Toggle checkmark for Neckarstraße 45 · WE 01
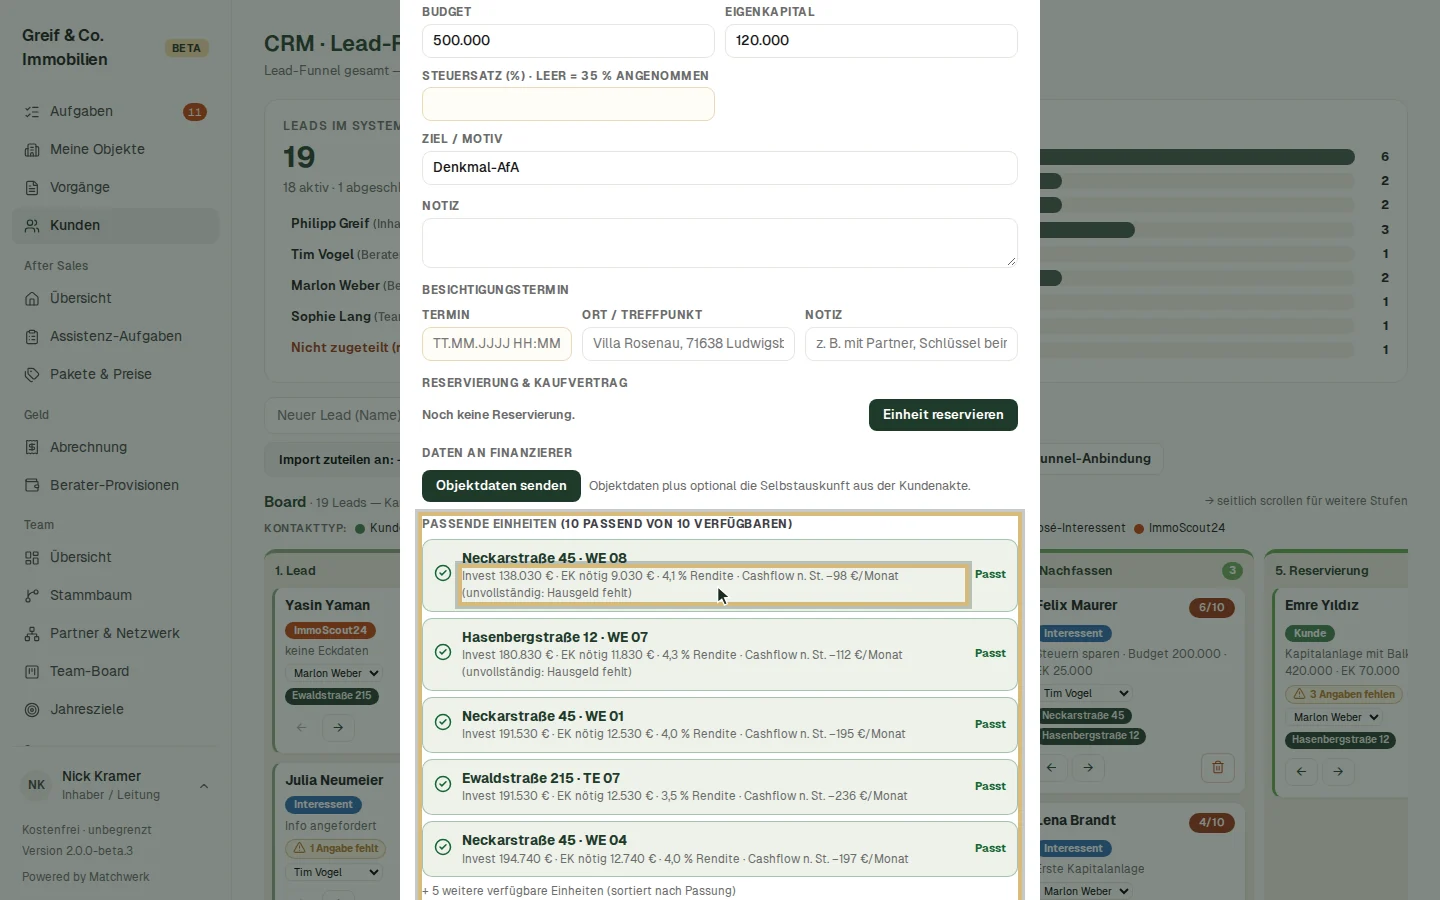1440x900 pixels. [x=443, y=723]
